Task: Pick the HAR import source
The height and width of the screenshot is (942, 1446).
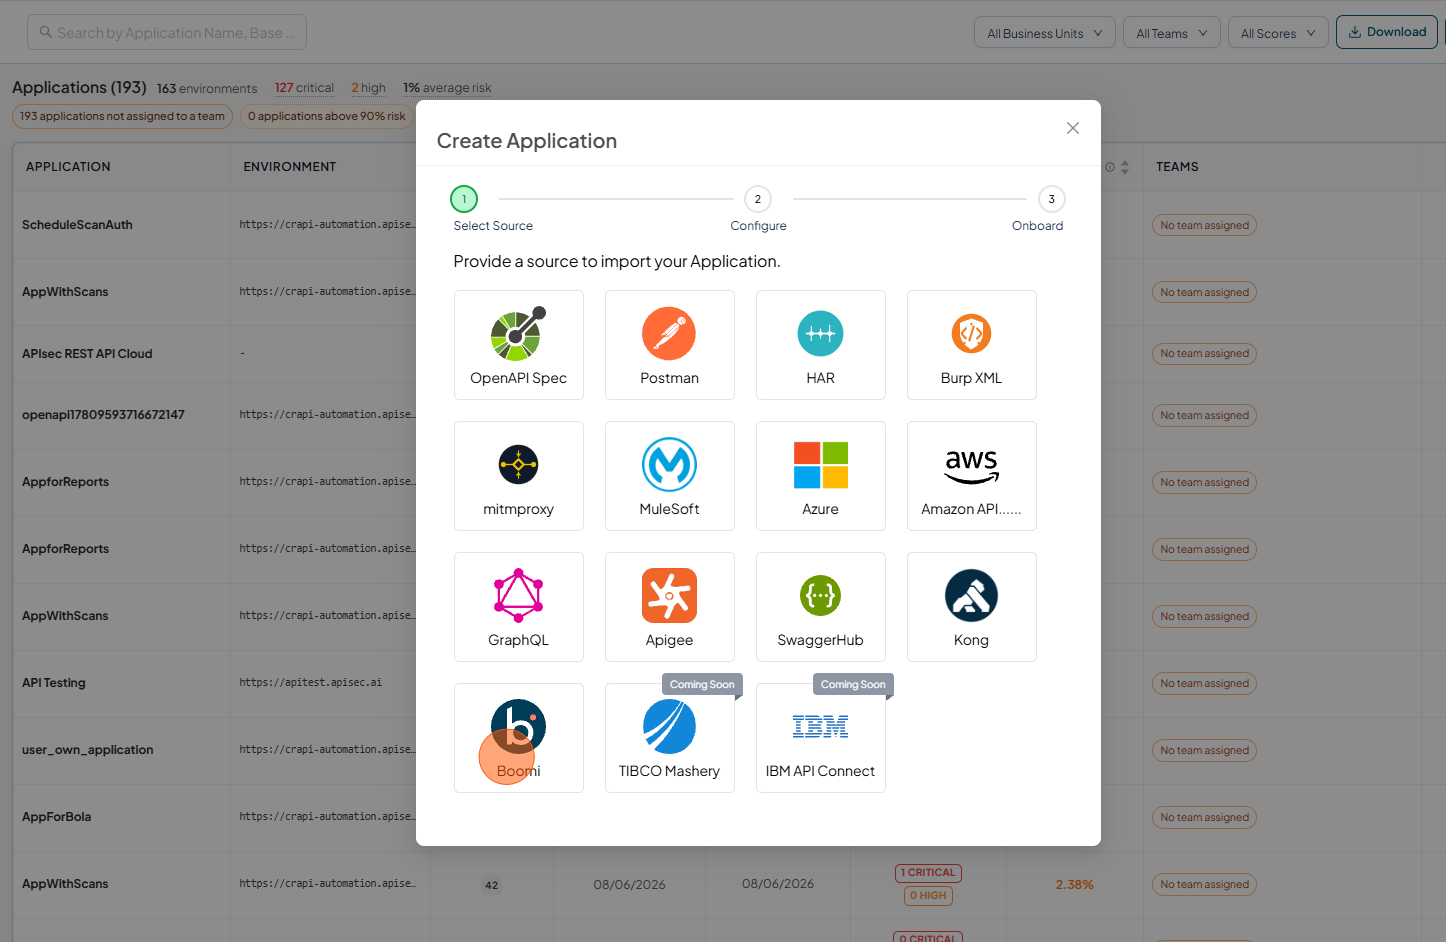Action: pos(821,345)
